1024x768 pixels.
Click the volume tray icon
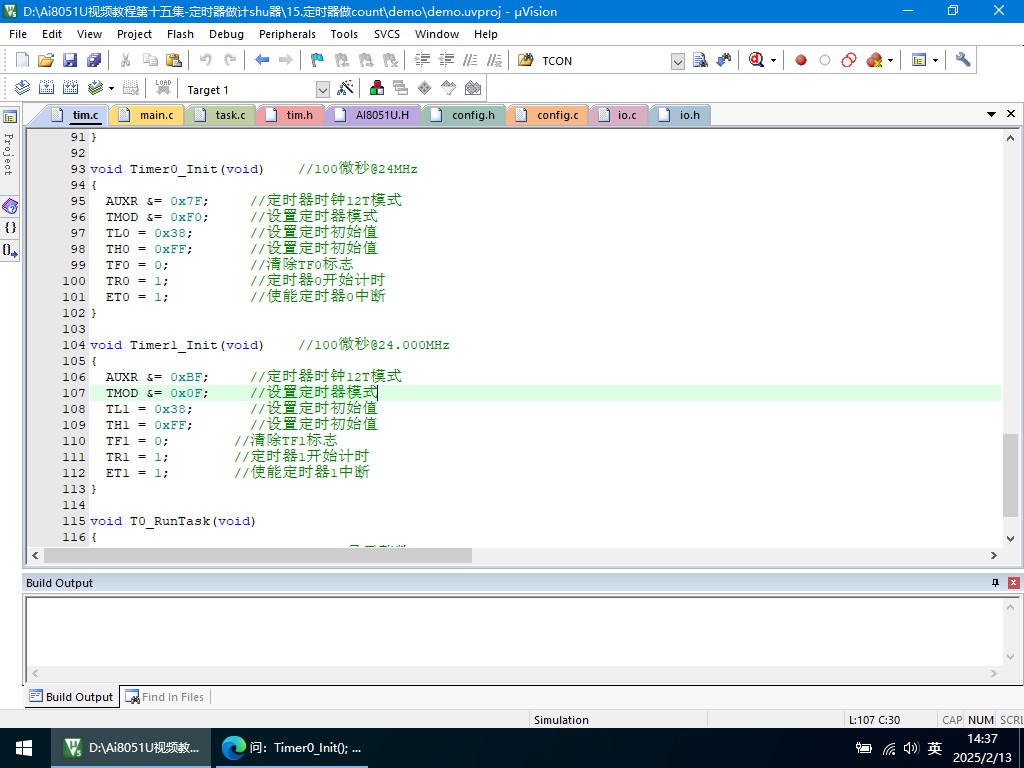912,748
